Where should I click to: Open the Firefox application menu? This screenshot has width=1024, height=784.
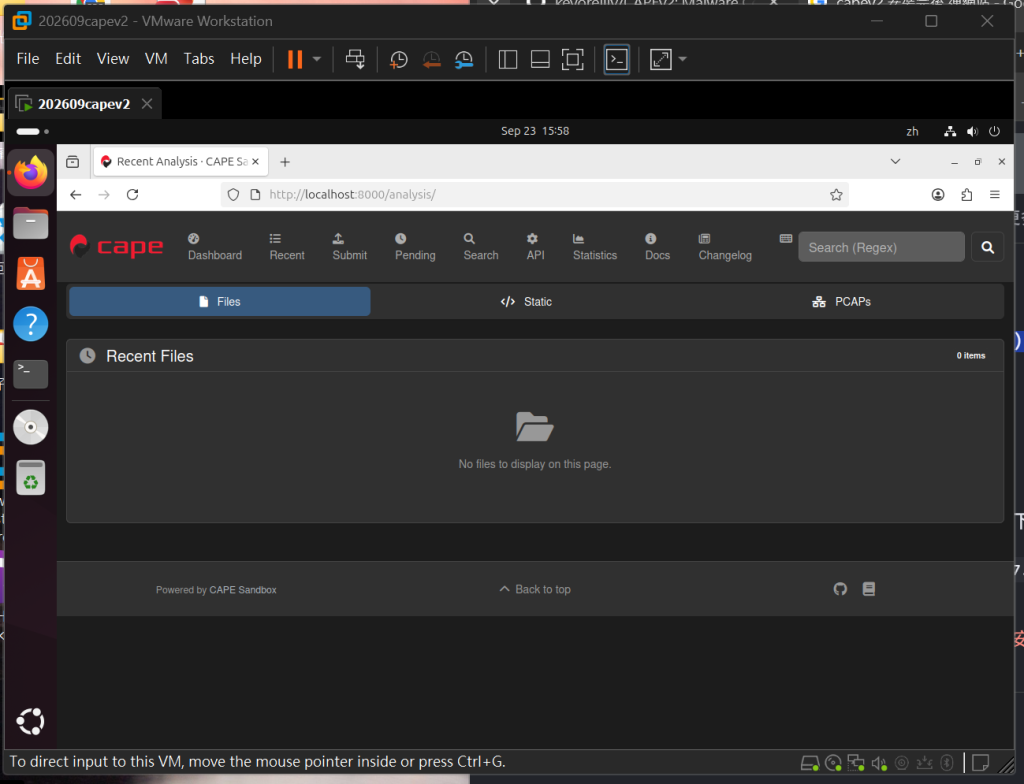click(x=995, y=195)
